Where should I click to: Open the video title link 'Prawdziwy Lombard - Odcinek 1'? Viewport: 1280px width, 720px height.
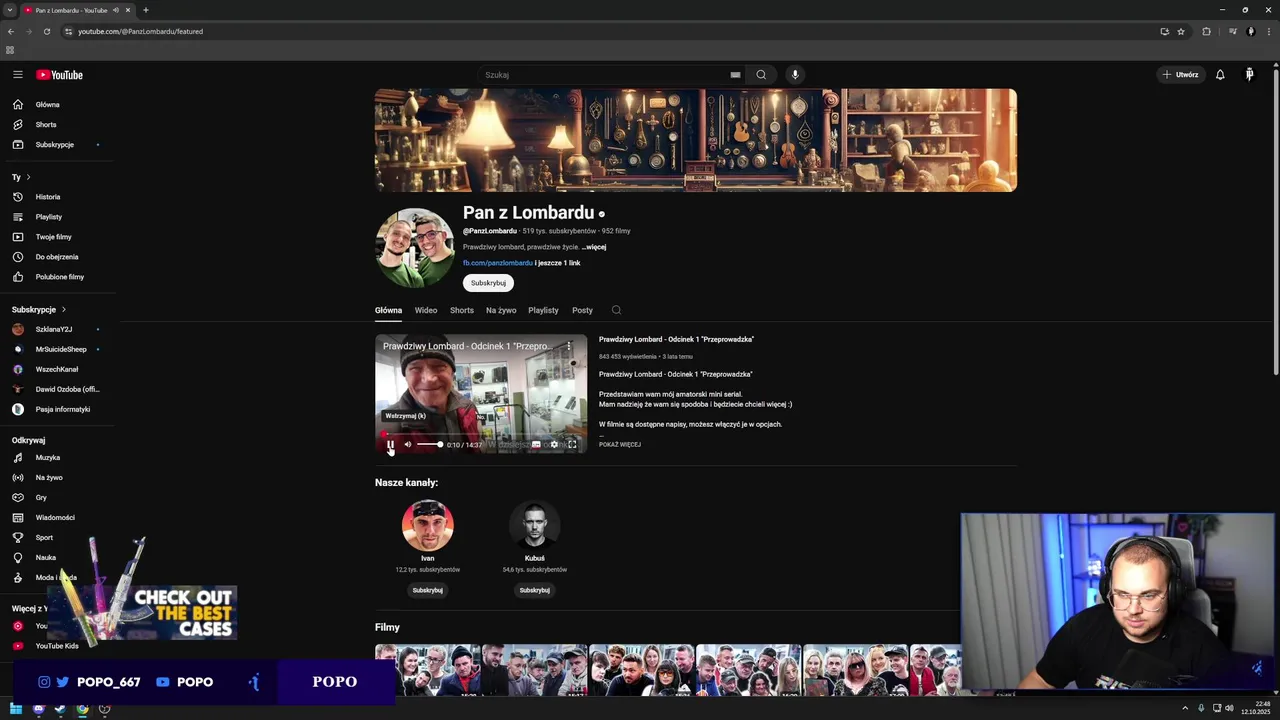click(x=676, y=339)
